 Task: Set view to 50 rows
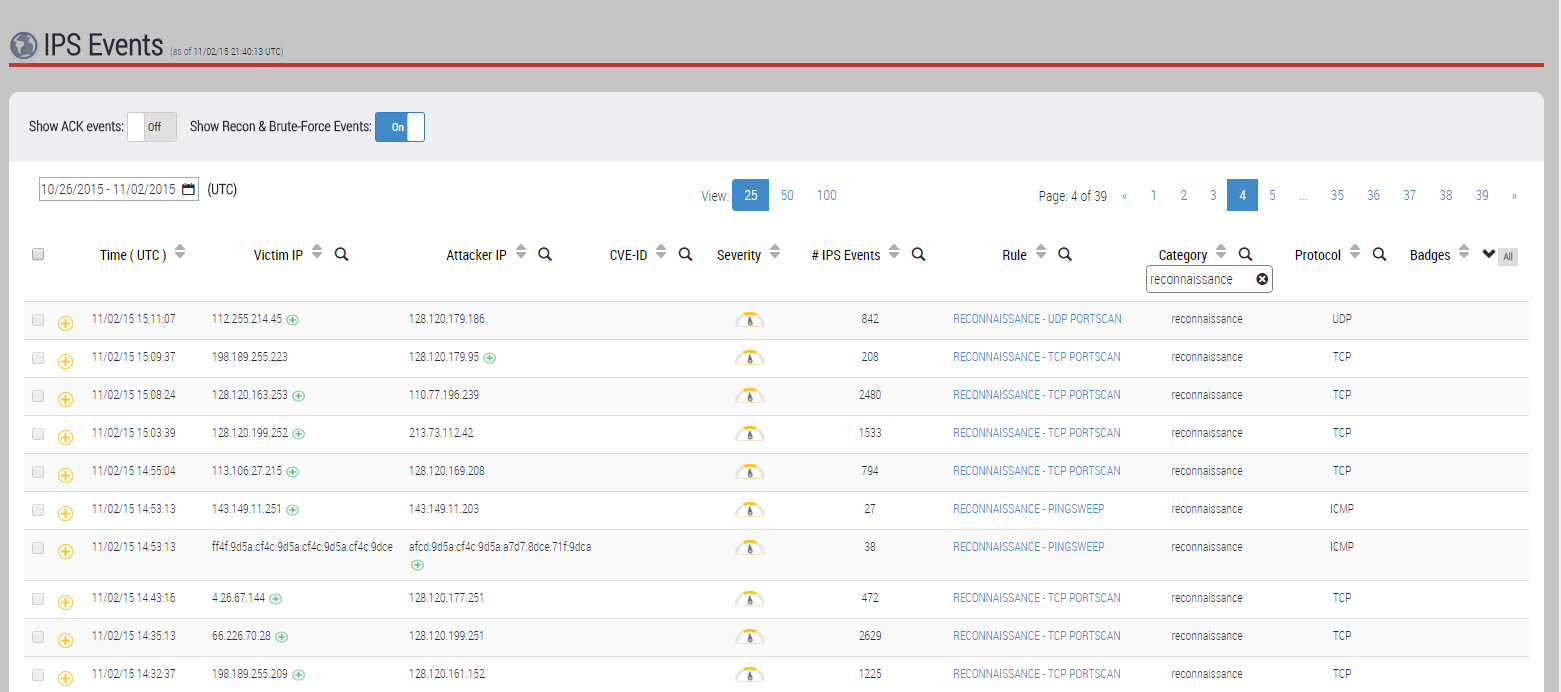(x=787, y=195)
